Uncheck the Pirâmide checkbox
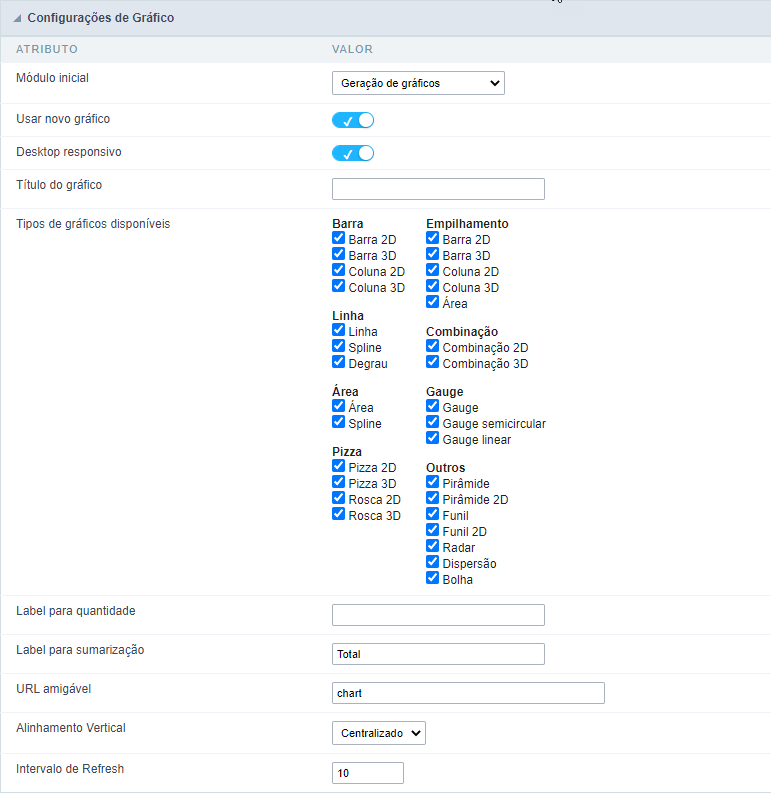771x793 pixels. (433, 482)
